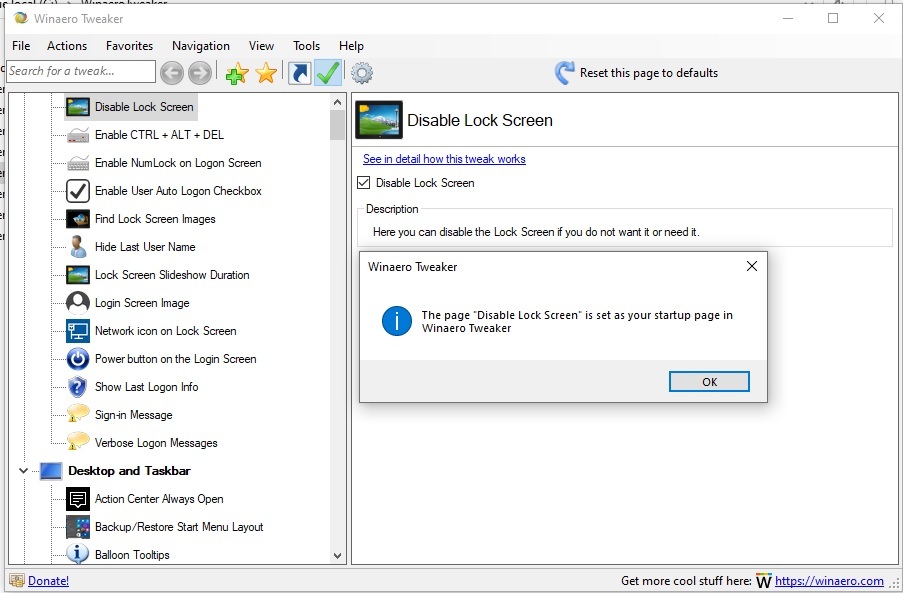Open the yellow star favorites icon
Screen dimensions: 903x593
pyautogui.click(x=266, y=73)
